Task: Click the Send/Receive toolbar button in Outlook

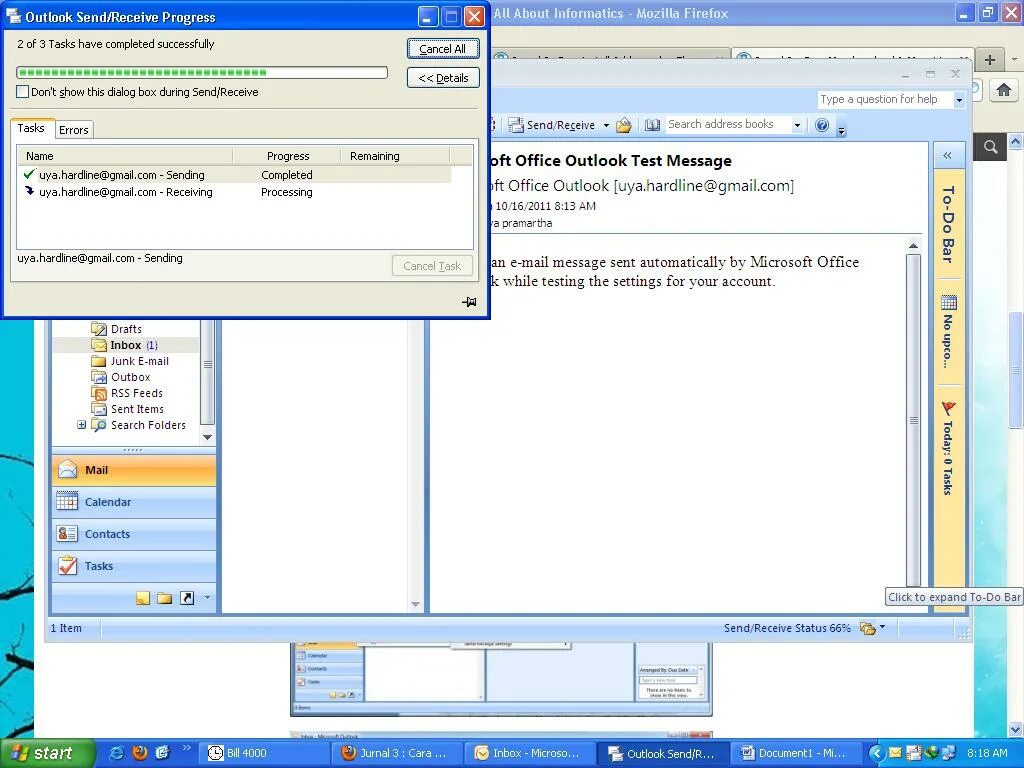Action: click(552, 125)
